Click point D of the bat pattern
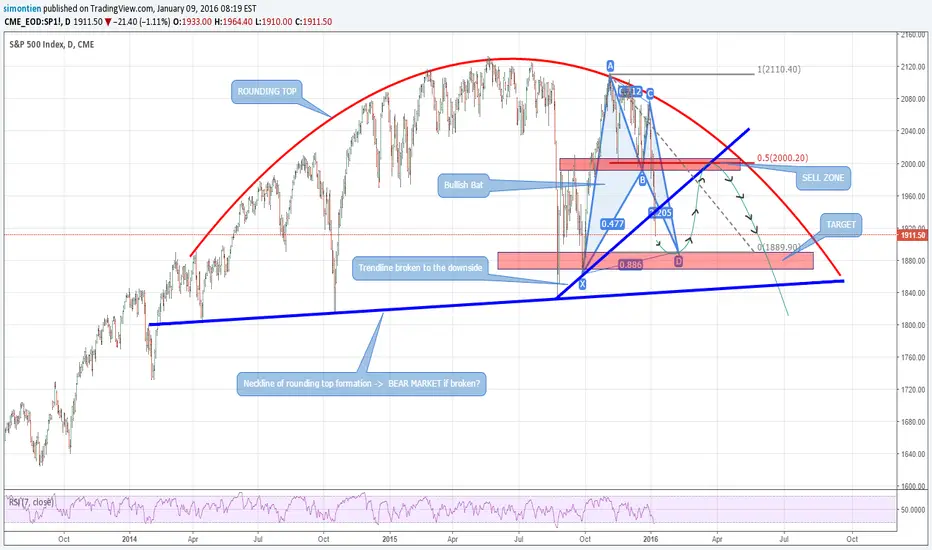Image resolution: width=932 pixels, height=550 pixels. pyautogui.click(x=678, y=261)
